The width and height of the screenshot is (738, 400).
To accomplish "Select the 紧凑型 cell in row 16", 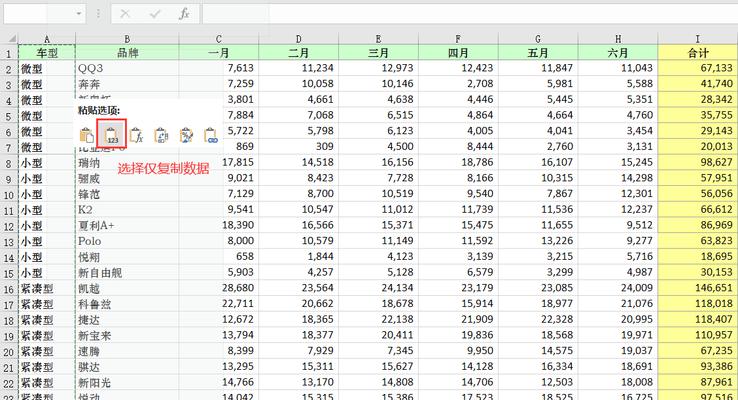I will 47,288.
